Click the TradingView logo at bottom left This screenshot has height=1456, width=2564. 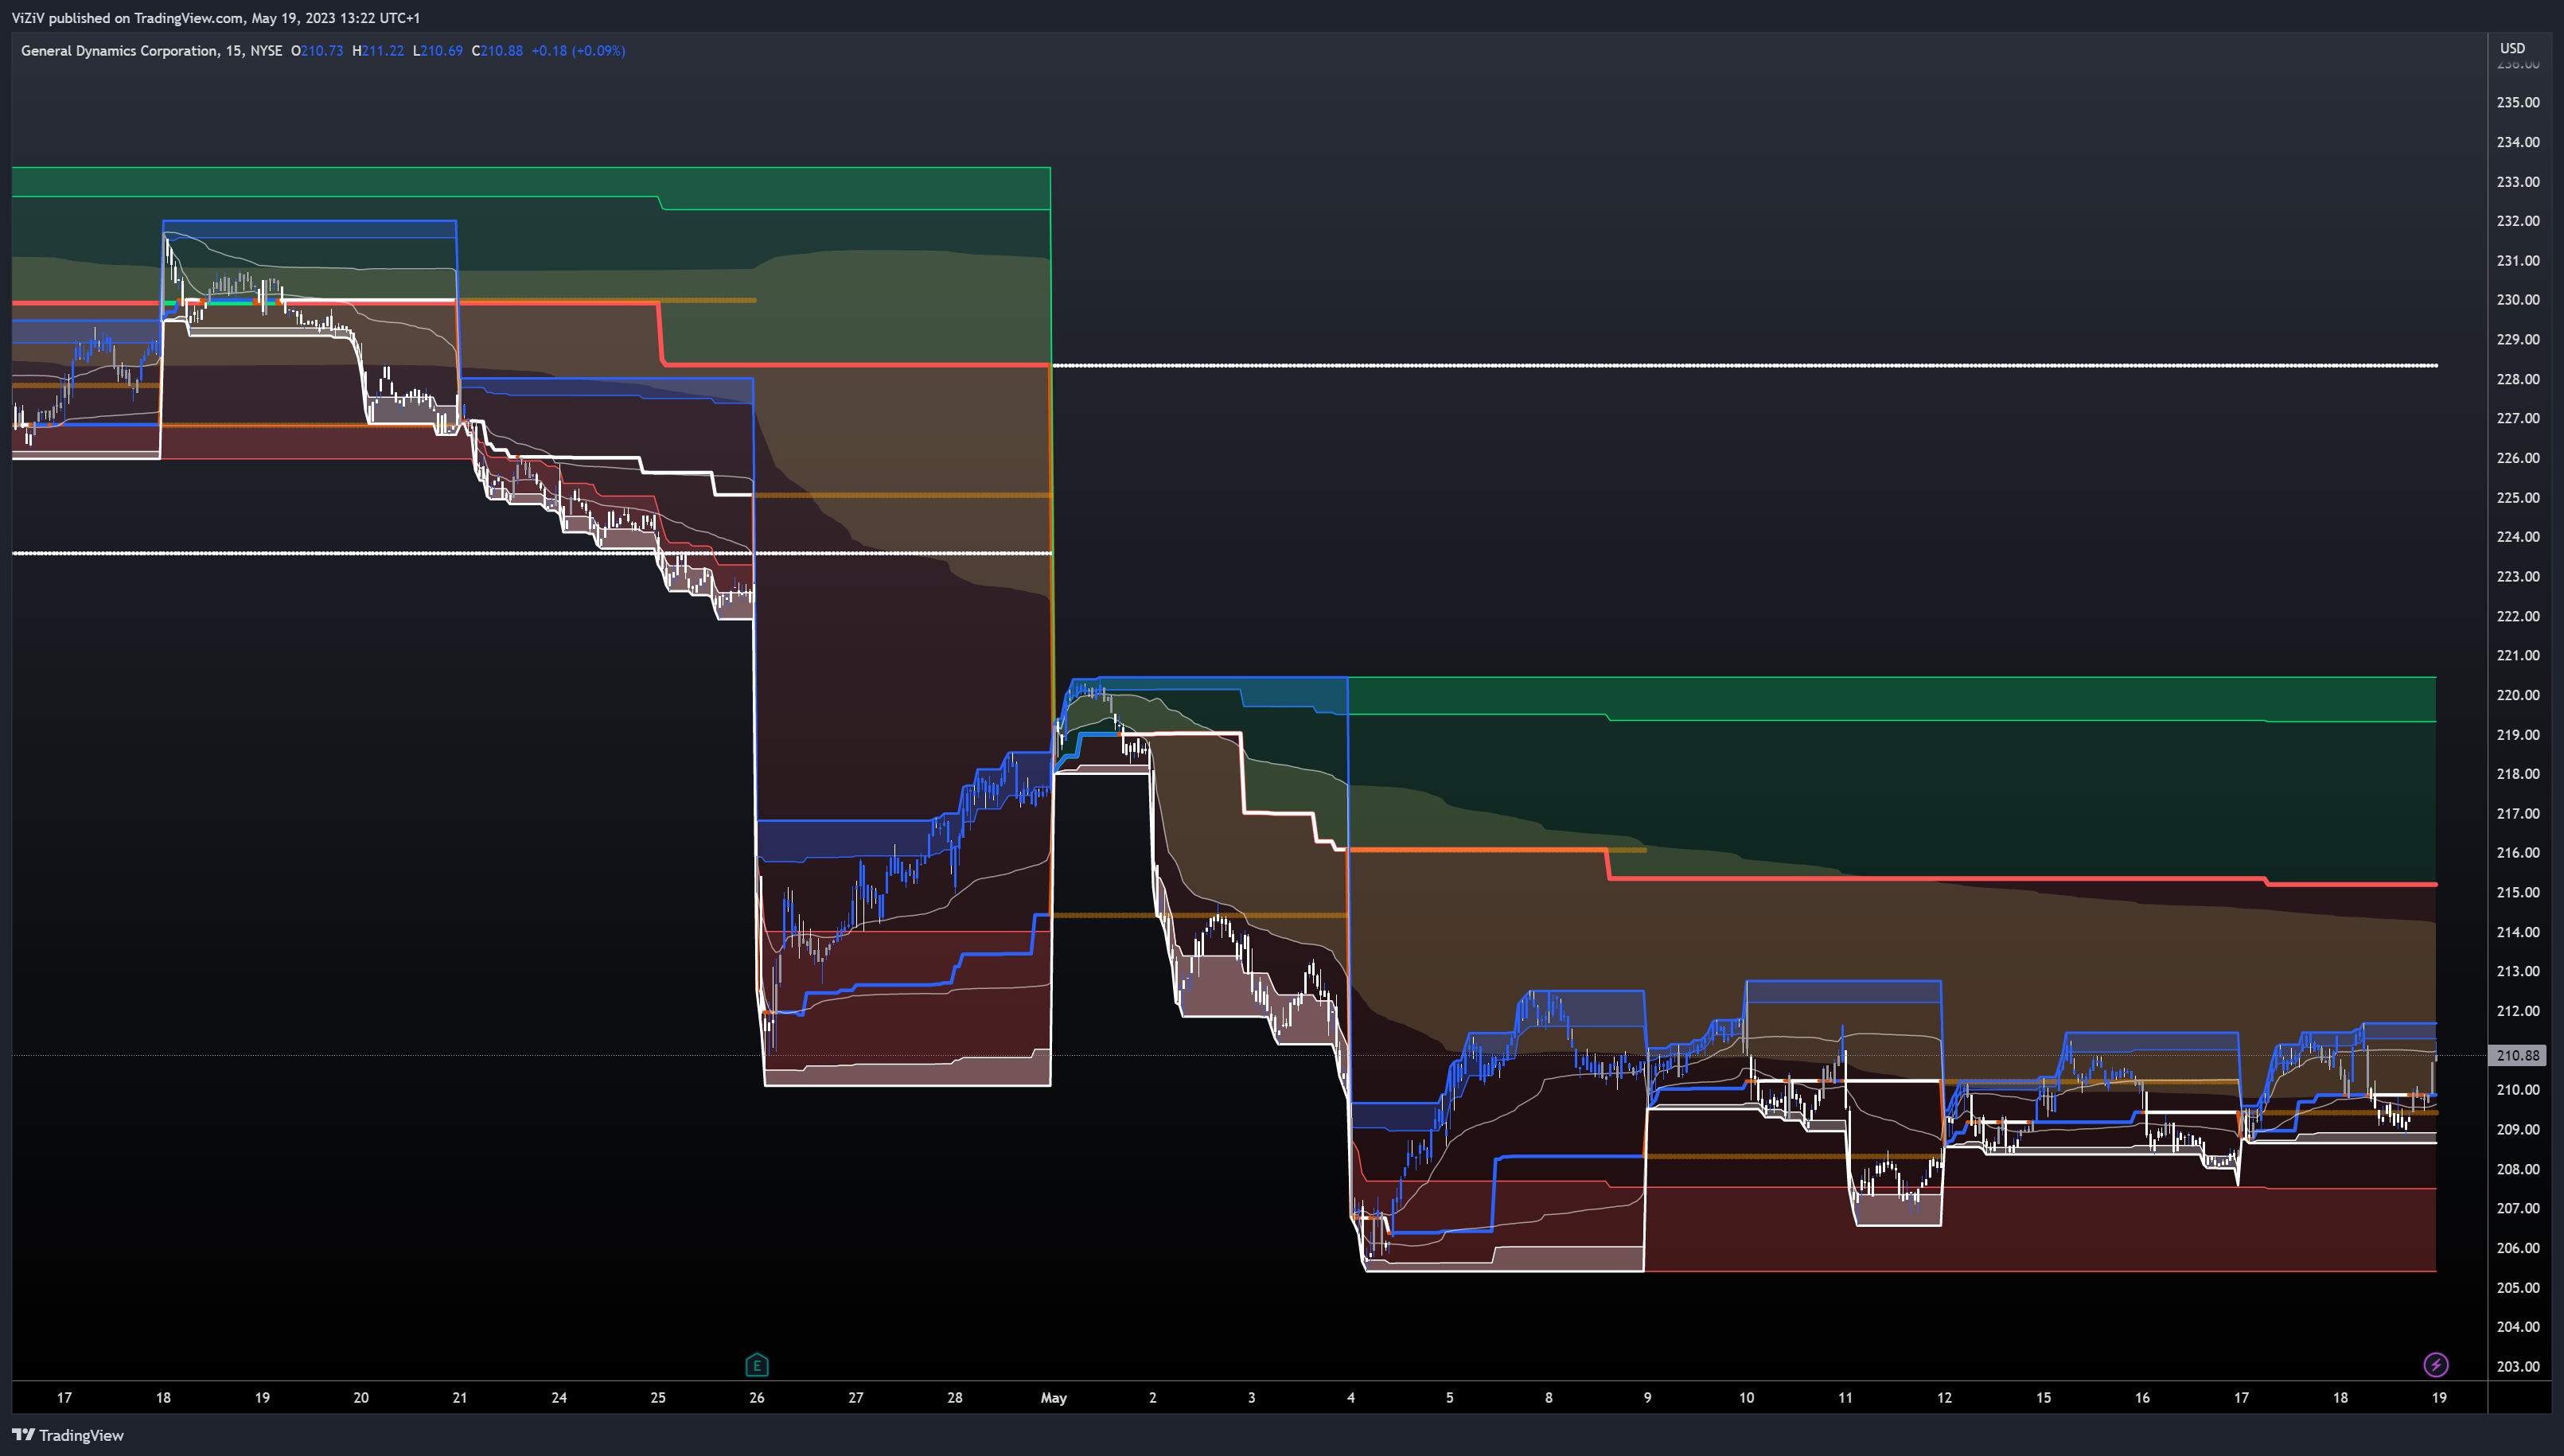(68, 1435)
